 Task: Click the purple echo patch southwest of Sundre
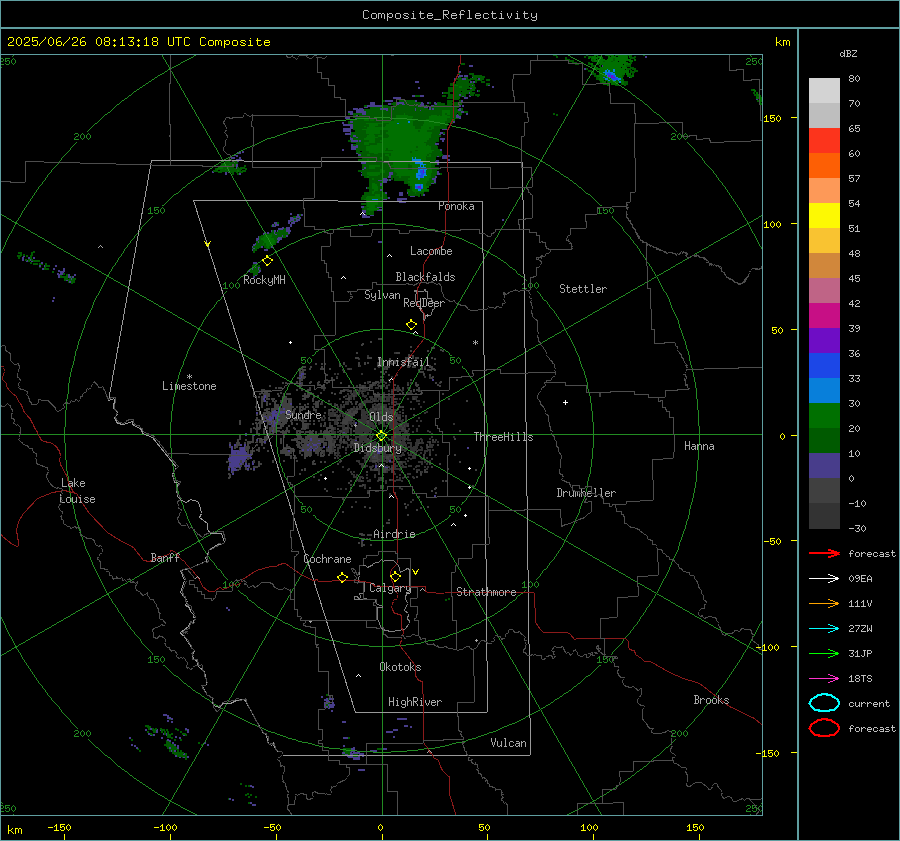[240, 459]
